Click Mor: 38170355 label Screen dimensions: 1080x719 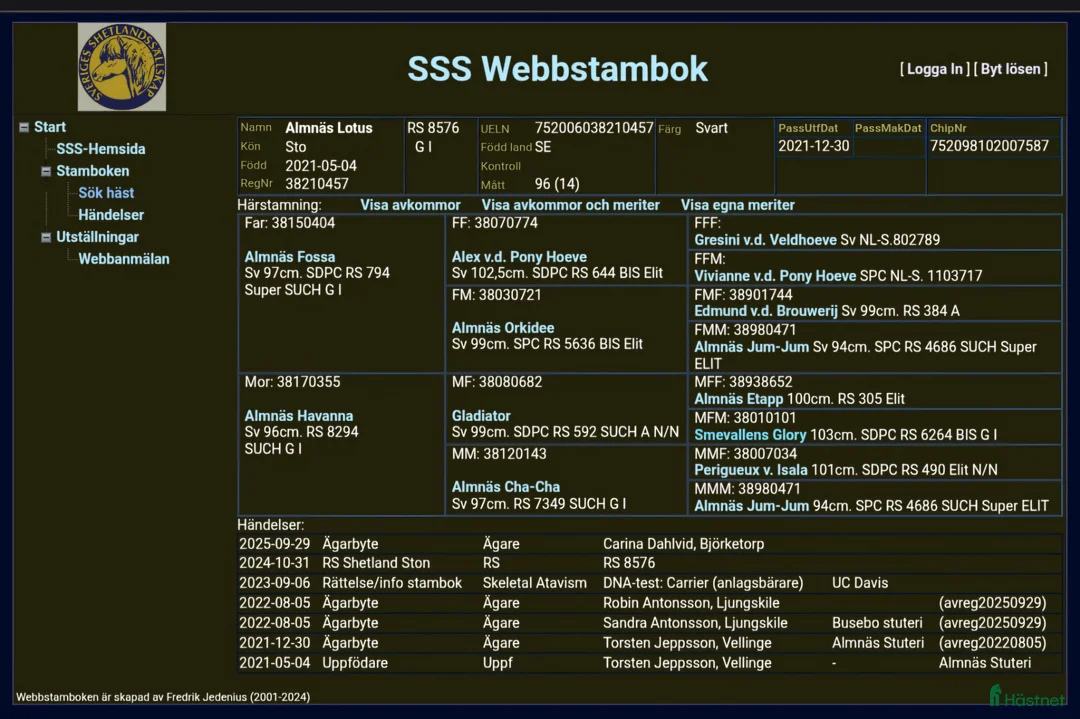[x=292, y=382]
